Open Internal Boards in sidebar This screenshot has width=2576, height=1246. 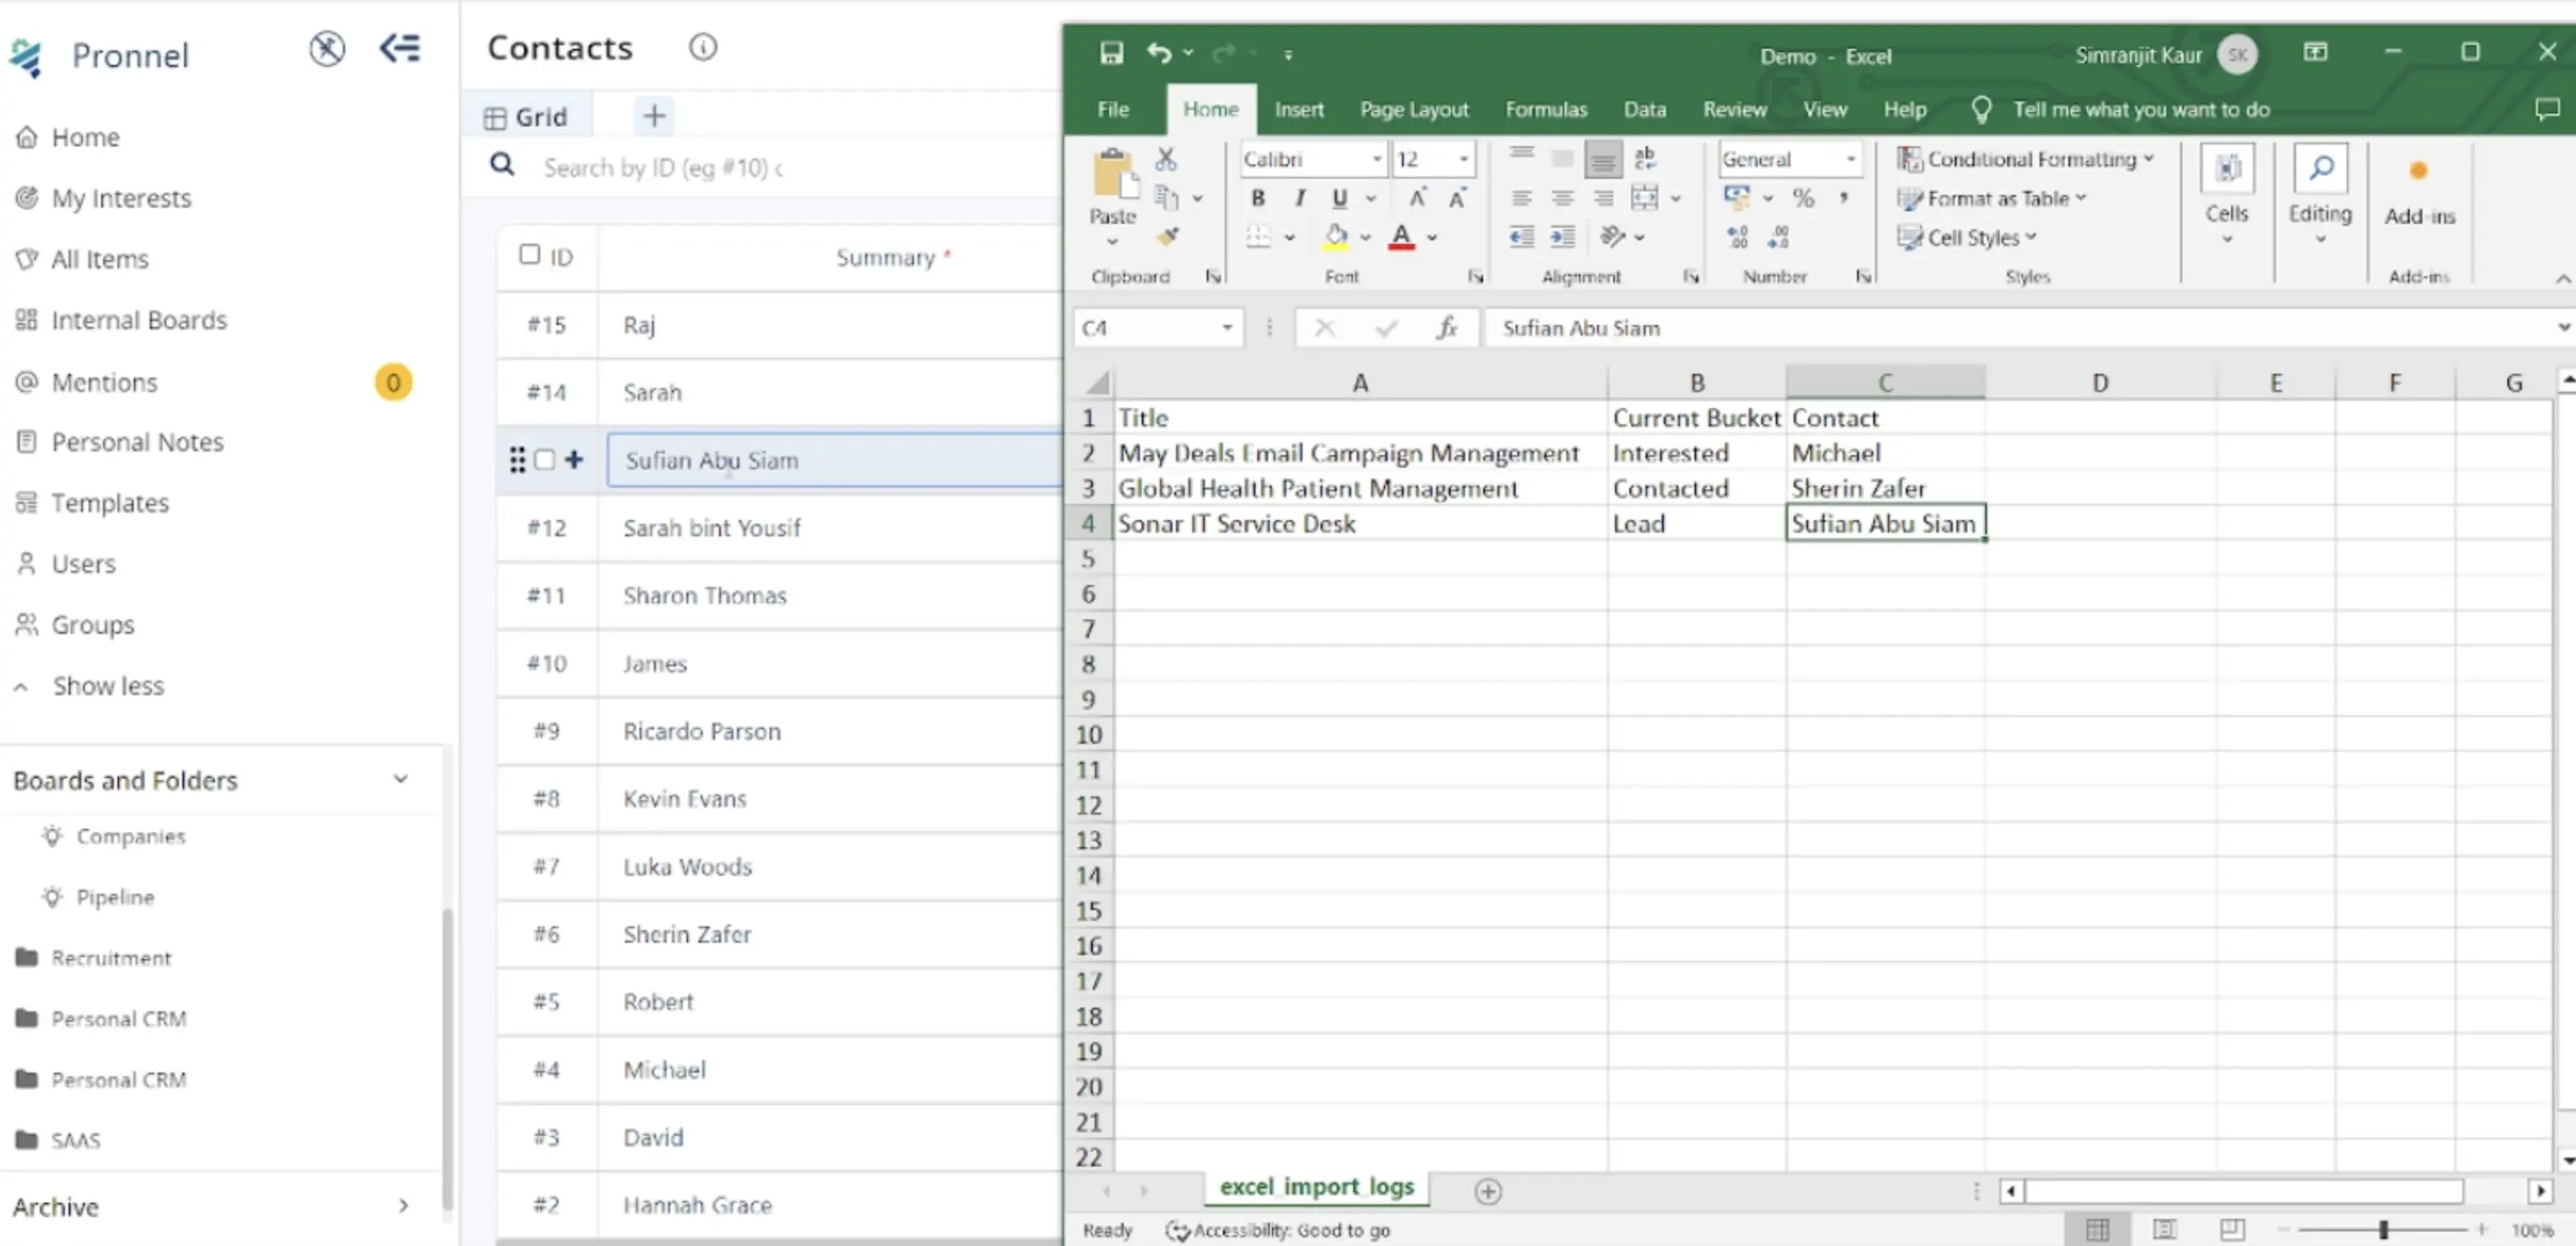pos(139,320)
